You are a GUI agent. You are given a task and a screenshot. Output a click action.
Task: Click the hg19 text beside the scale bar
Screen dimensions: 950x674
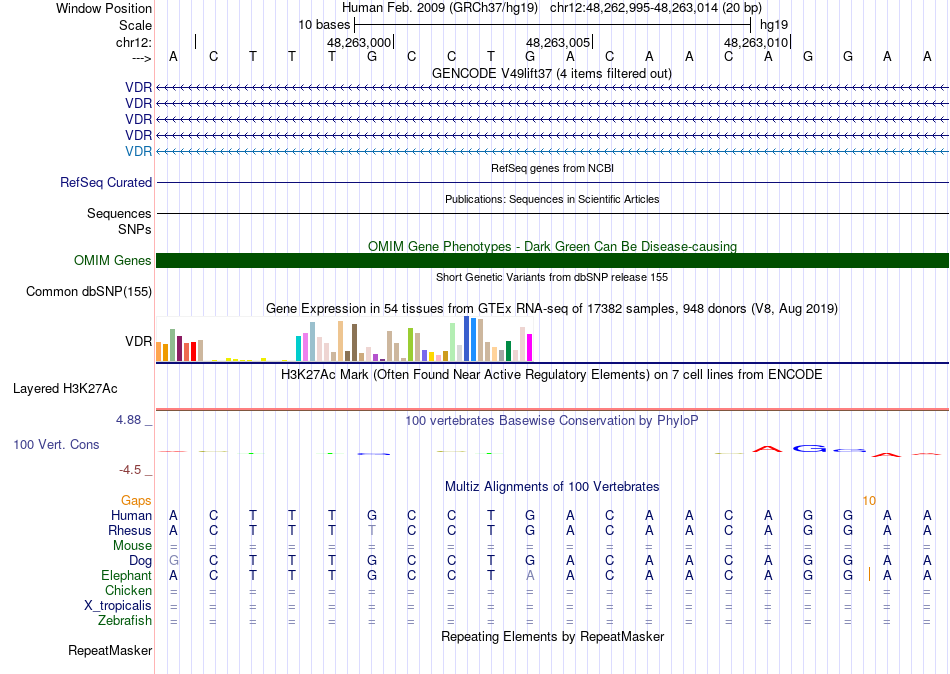pyautogui.click(x=774, y=25)
